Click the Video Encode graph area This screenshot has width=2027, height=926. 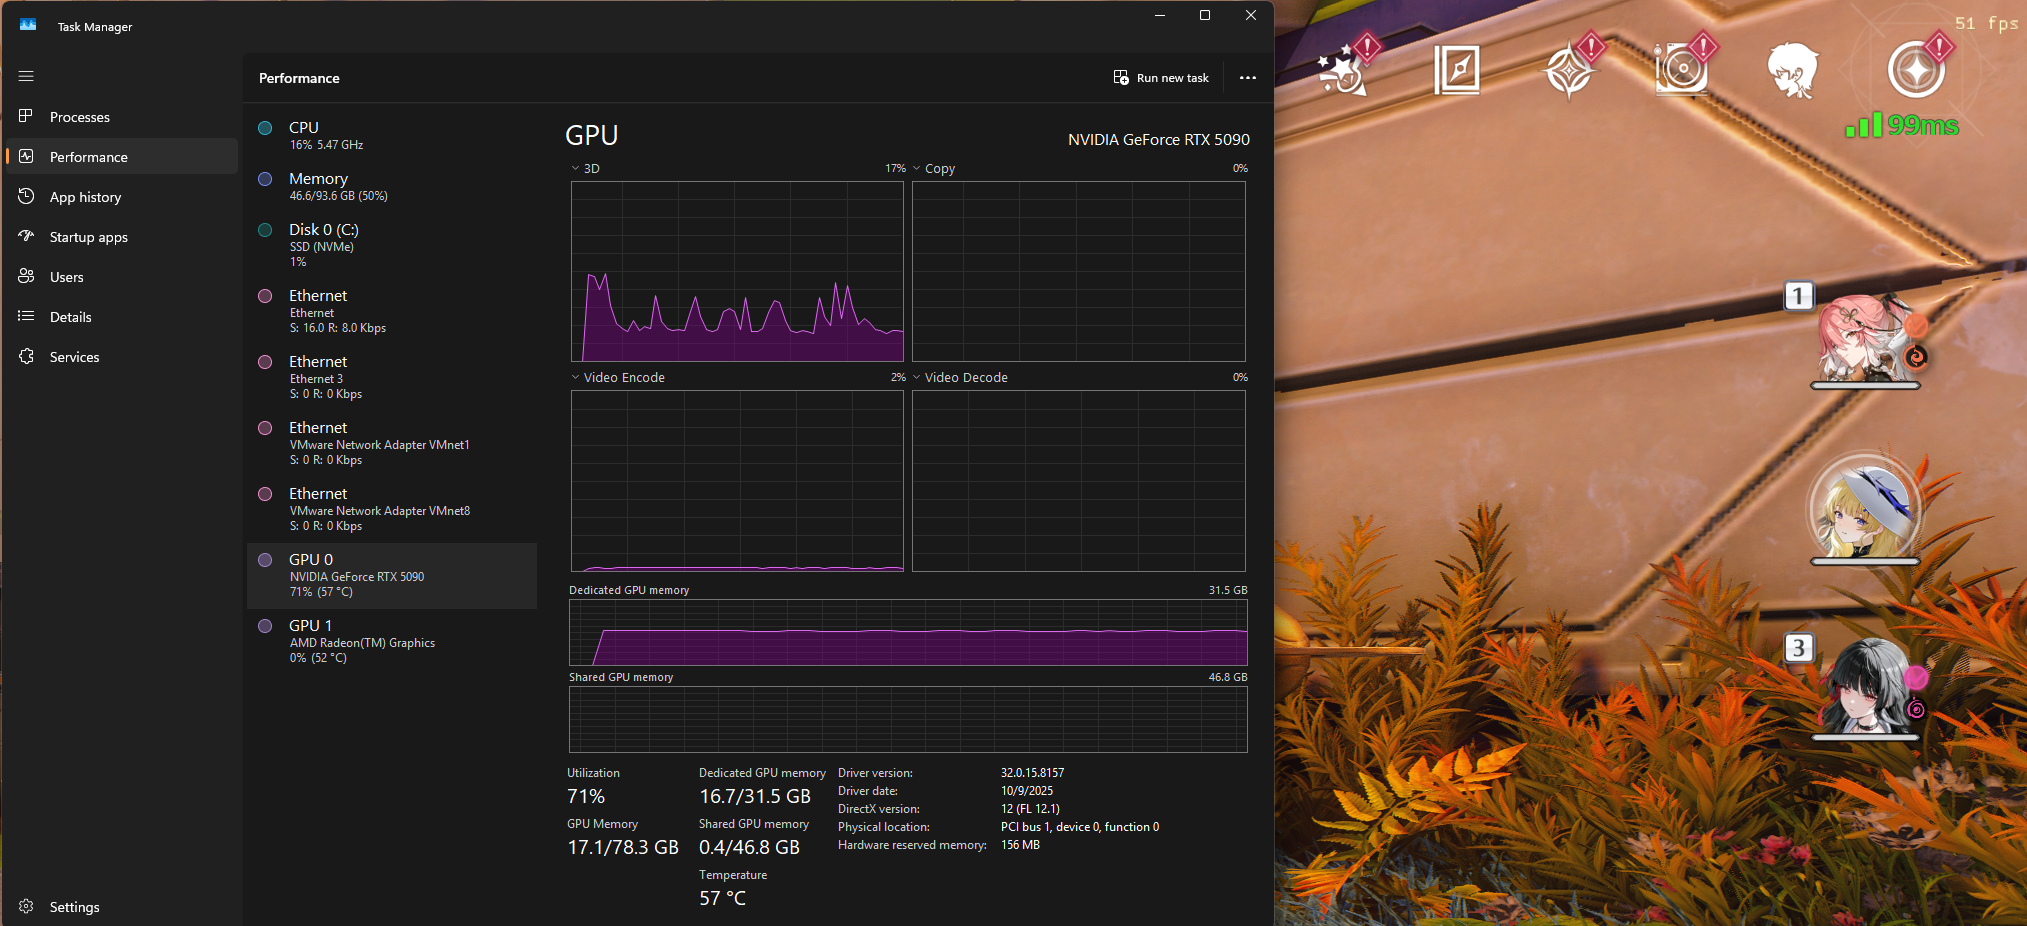[737, 481]
